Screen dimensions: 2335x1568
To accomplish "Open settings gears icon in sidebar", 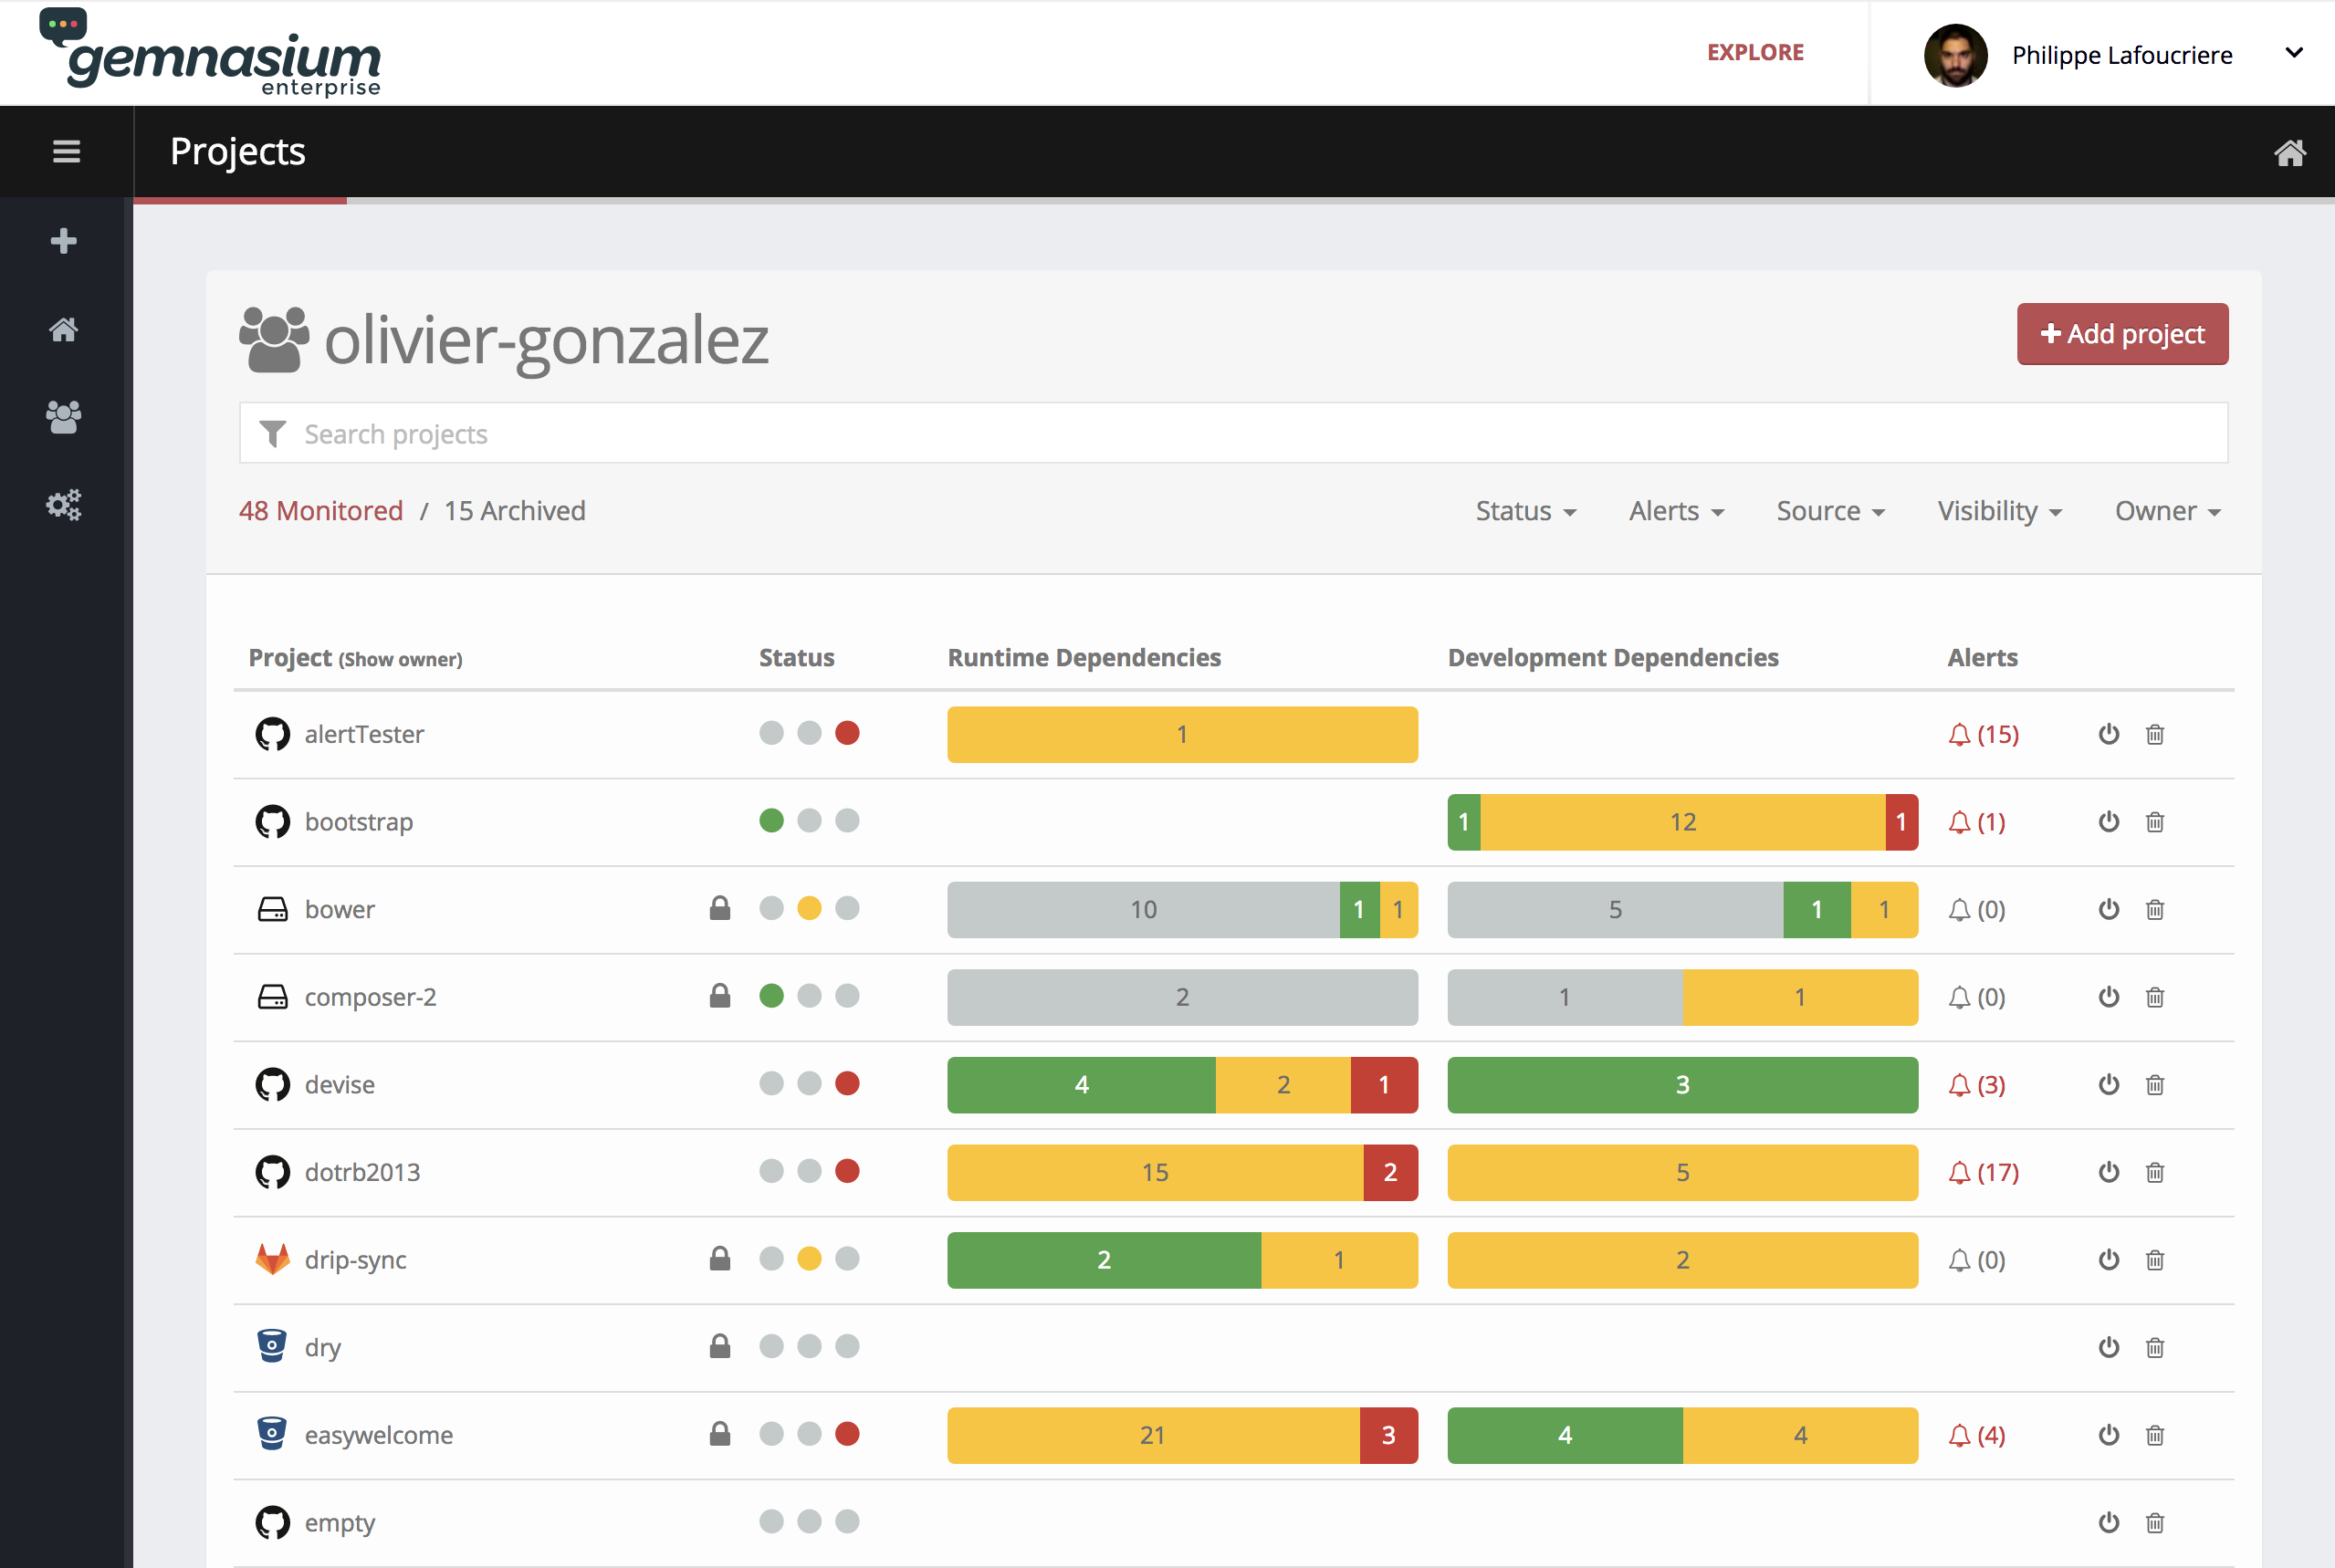I will [x=64, y=505].
